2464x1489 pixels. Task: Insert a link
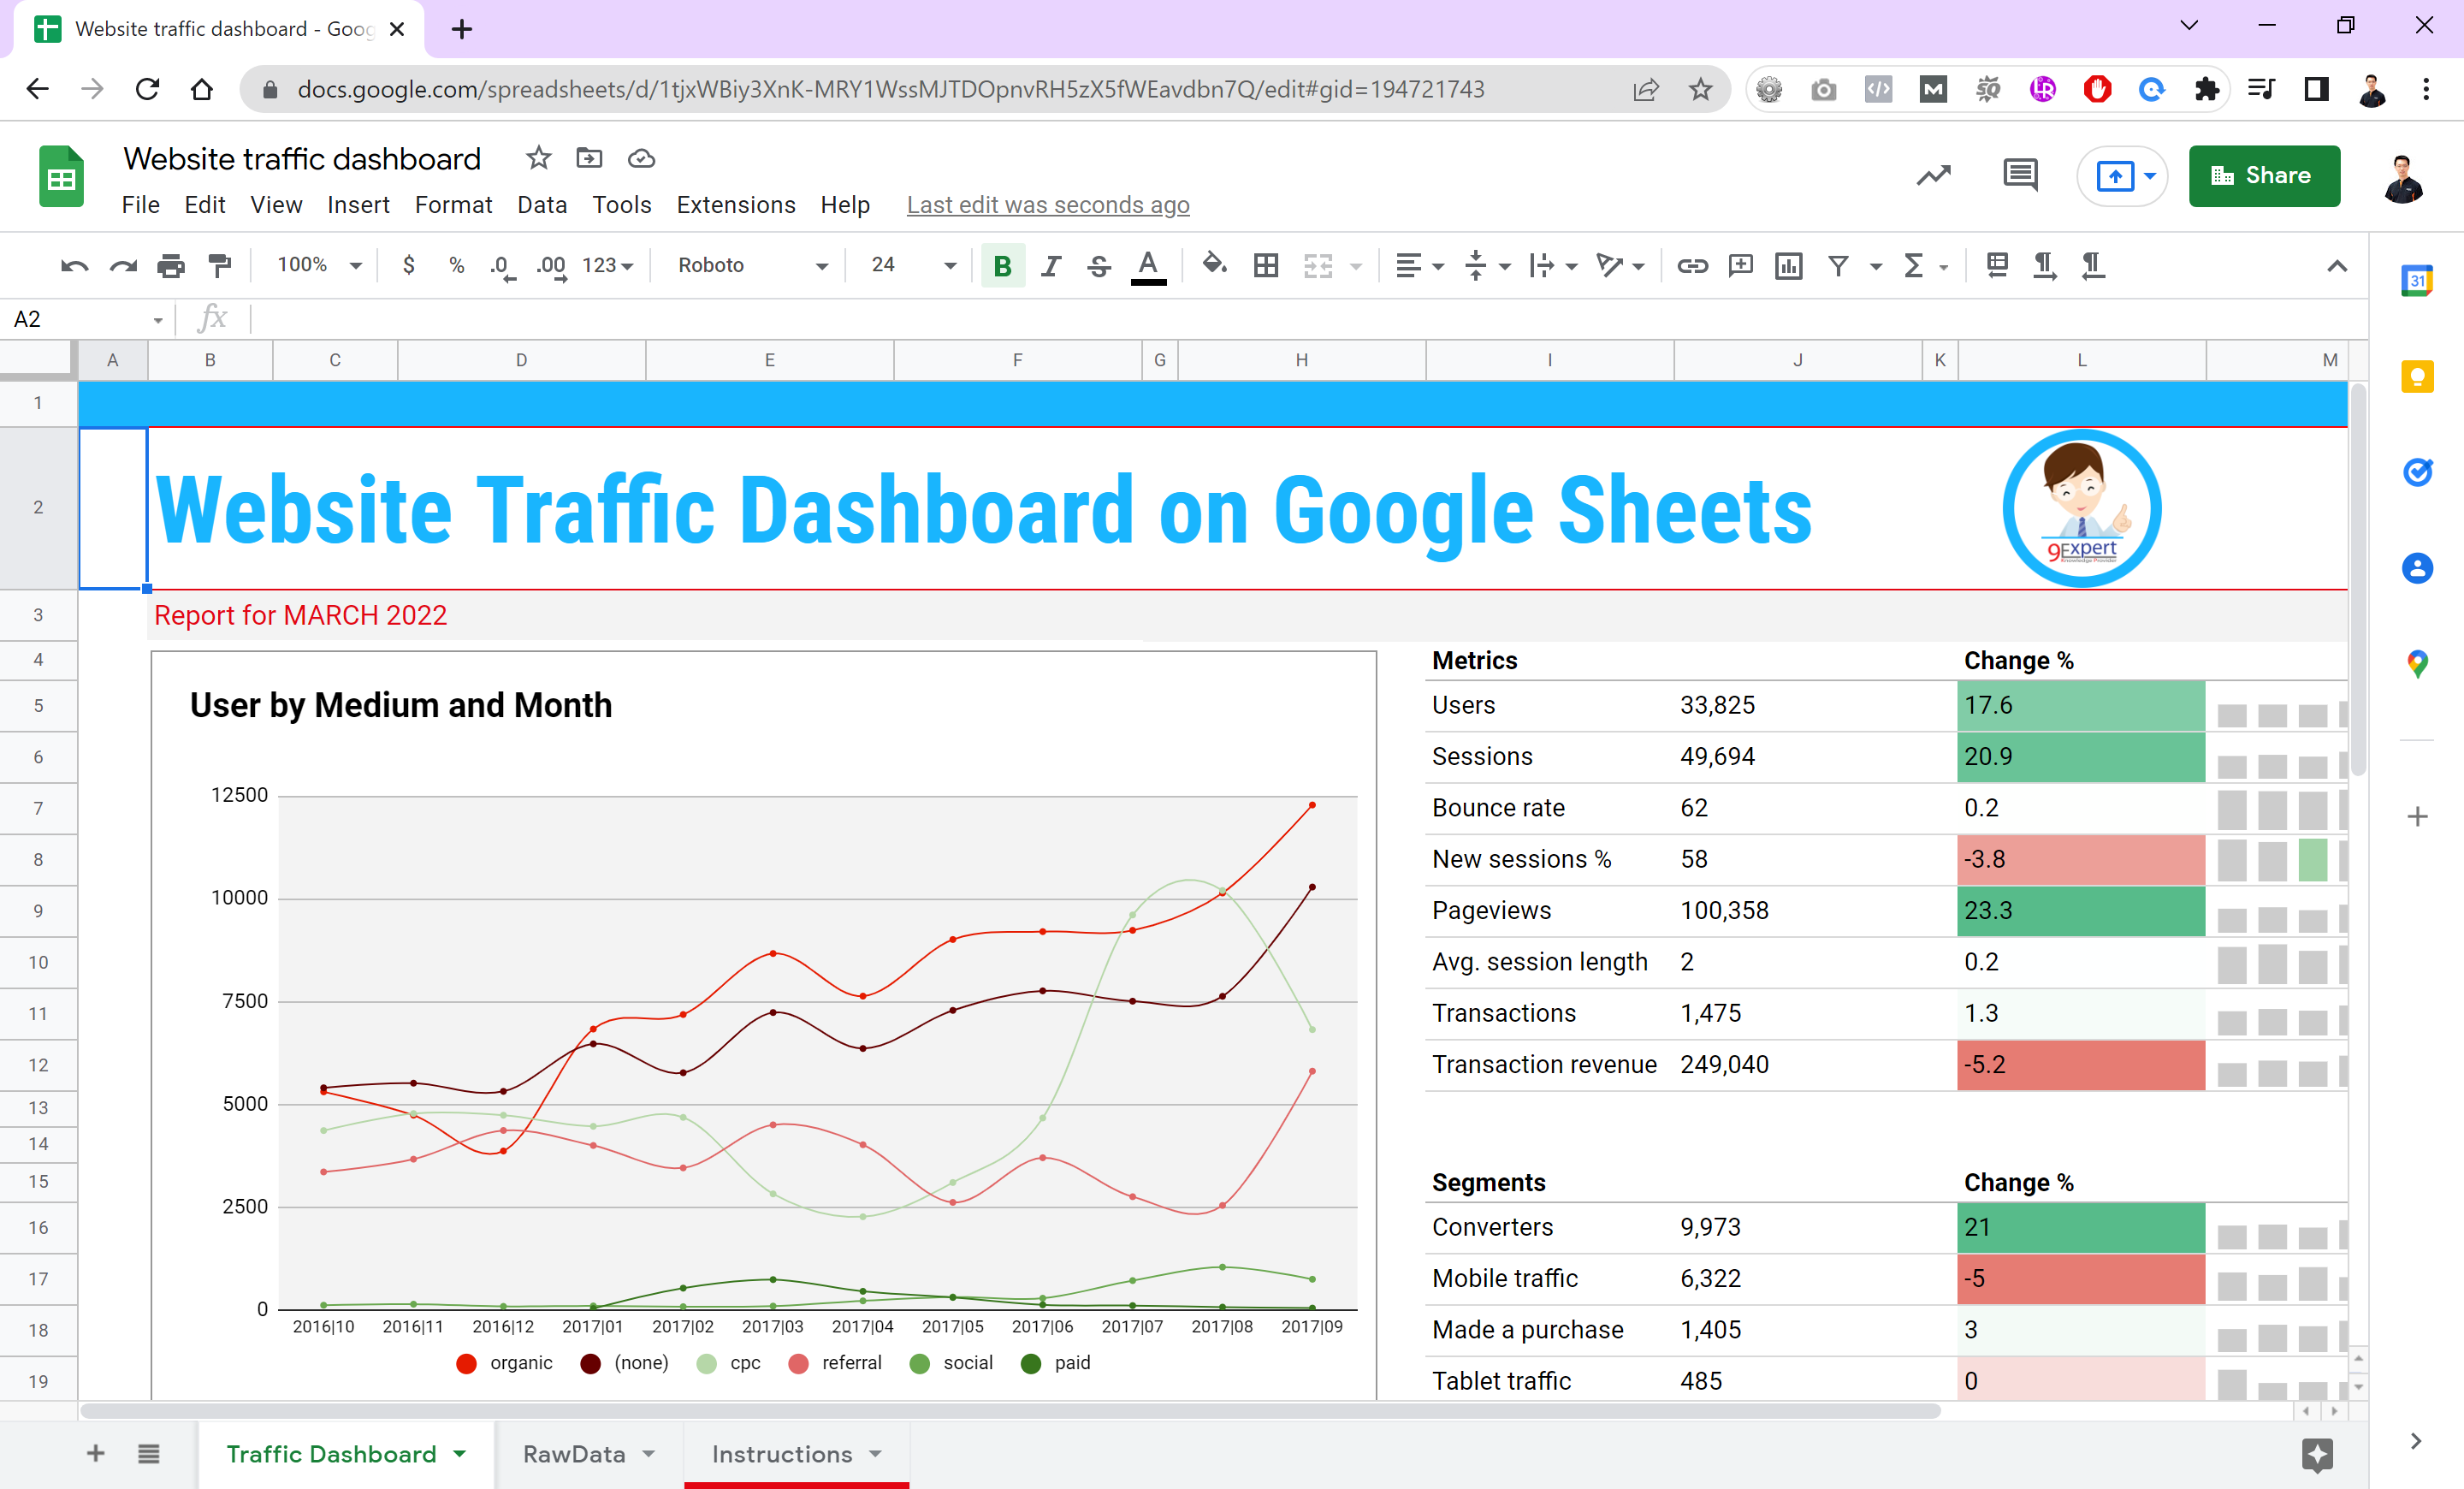click(x=1693, y=265)
